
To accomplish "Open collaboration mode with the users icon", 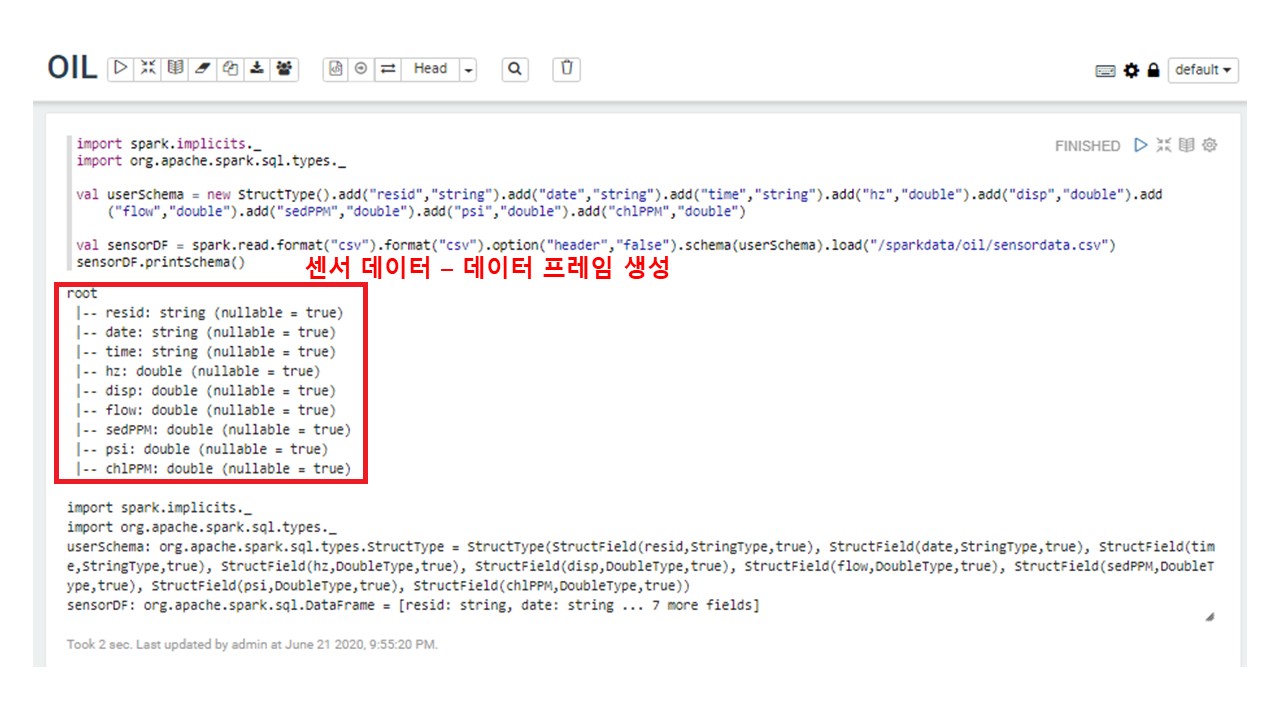I will (285, 69).
